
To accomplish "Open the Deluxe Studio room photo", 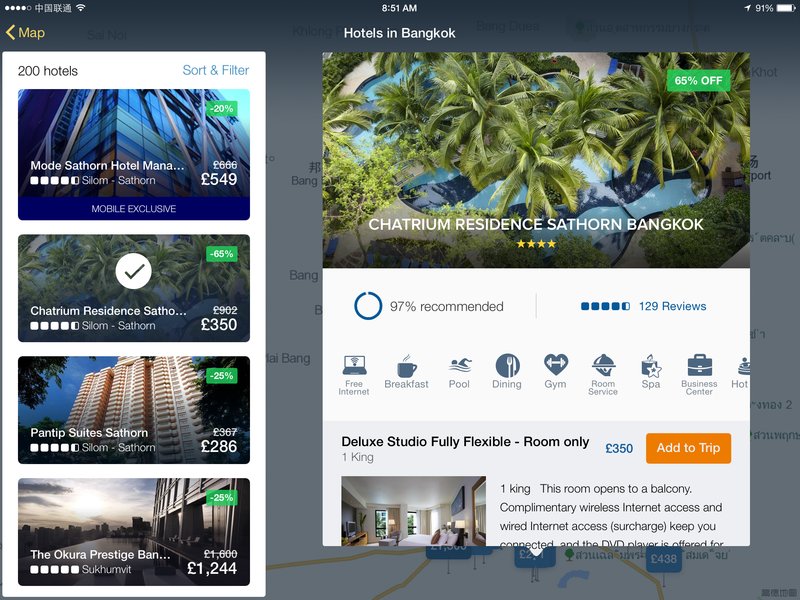I will pos(413,511).
